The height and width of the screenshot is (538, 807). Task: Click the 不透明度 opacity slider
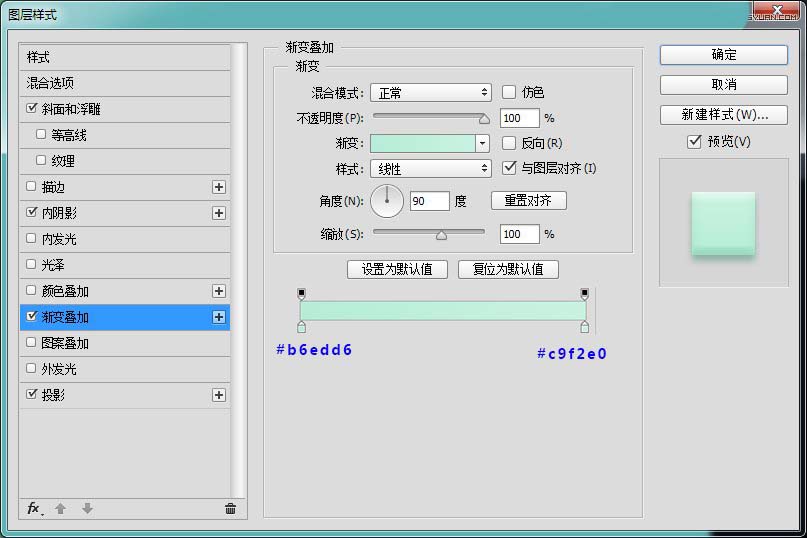pyautogui.click(x=430, y=118)
